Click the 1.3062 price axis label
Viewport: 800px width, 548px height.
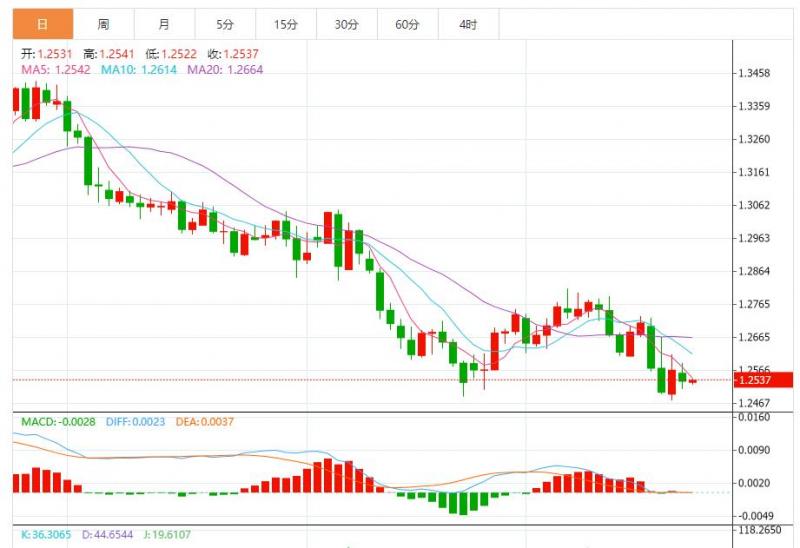tap(754, 205)
